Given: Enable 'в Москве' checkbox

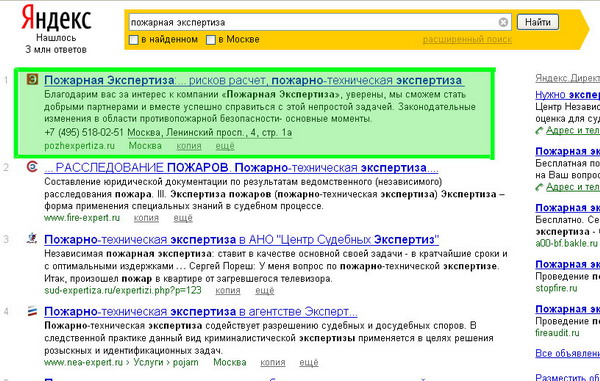Looking at the screenshot, I should (x=211, y=40).
